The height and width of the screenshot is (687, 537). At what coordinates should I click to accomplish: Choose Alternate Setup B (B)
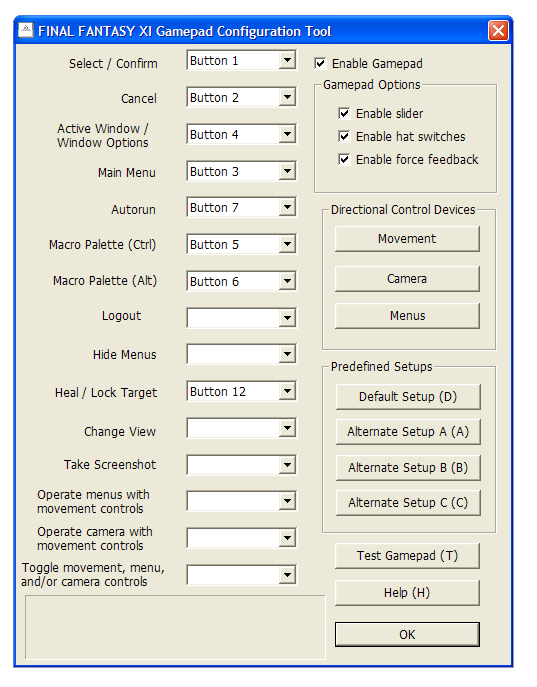[408, 467]
